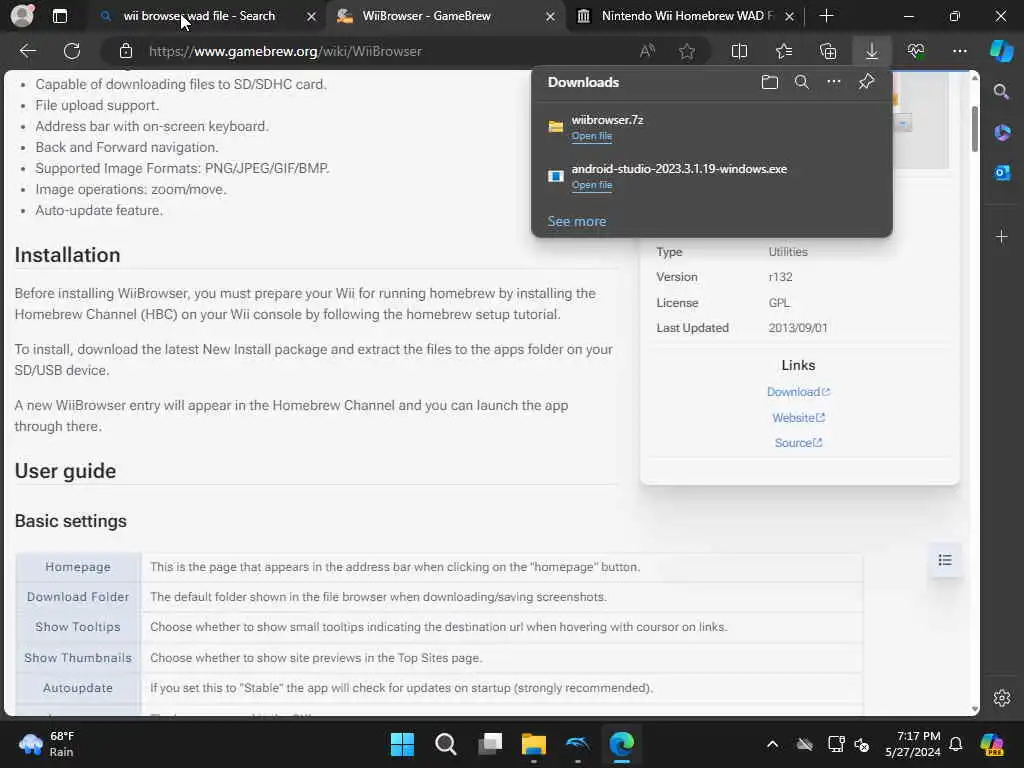This screenshot has width=1024, height=768.
Task: Switch to wii browser wad file Search tab
Action: click(x=199, y=16)
